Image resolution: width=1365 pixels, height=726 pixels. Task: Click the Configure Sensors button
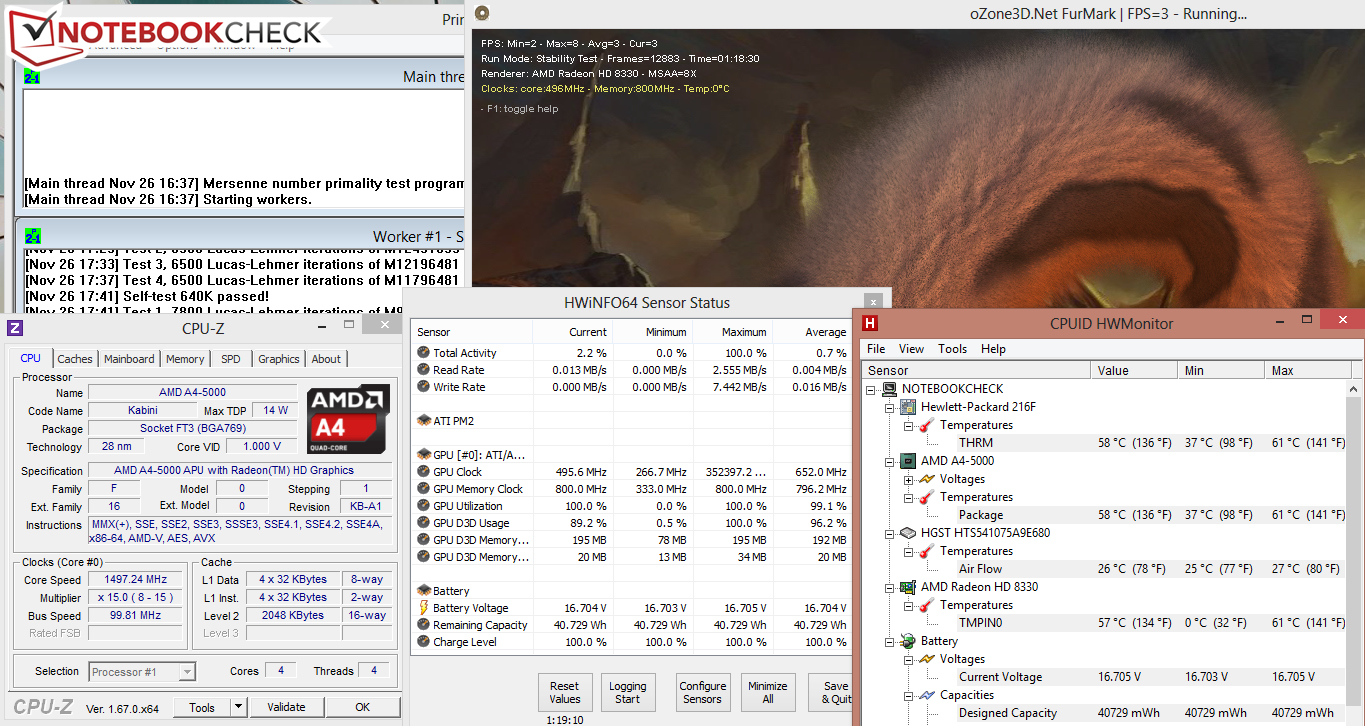click(x=703, y=693)
